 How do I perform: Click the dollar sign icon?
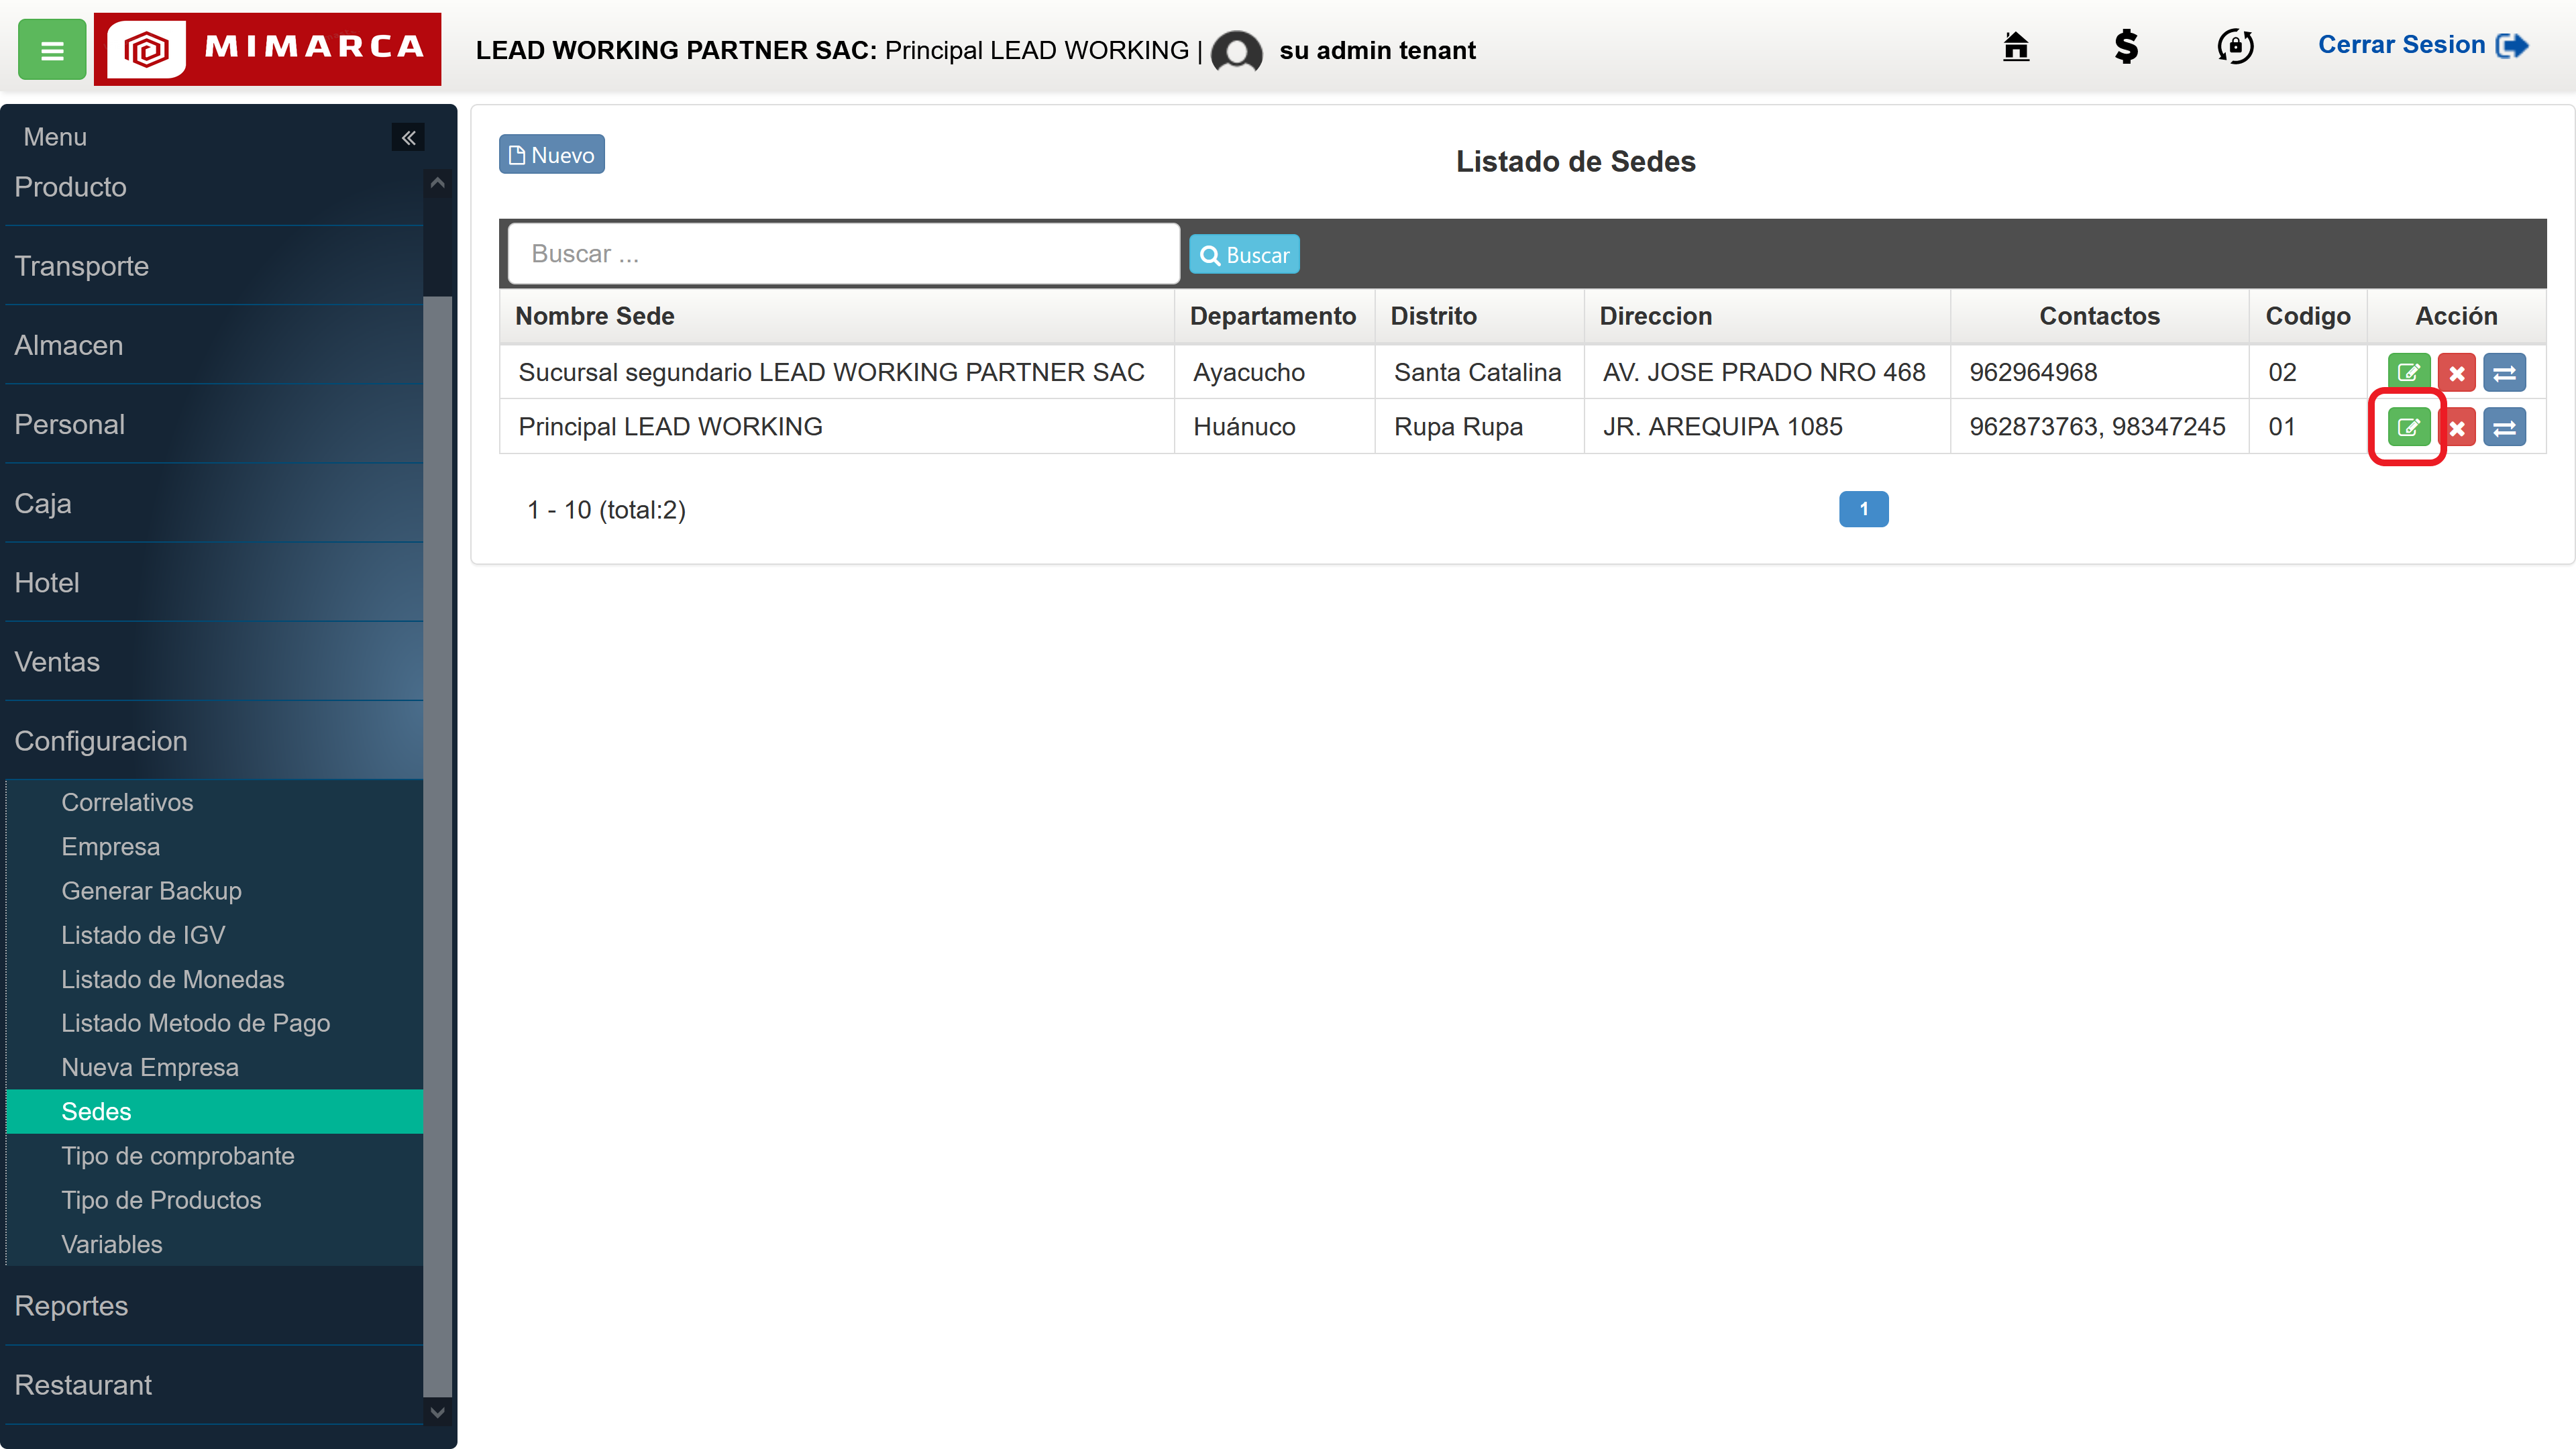2126,46
